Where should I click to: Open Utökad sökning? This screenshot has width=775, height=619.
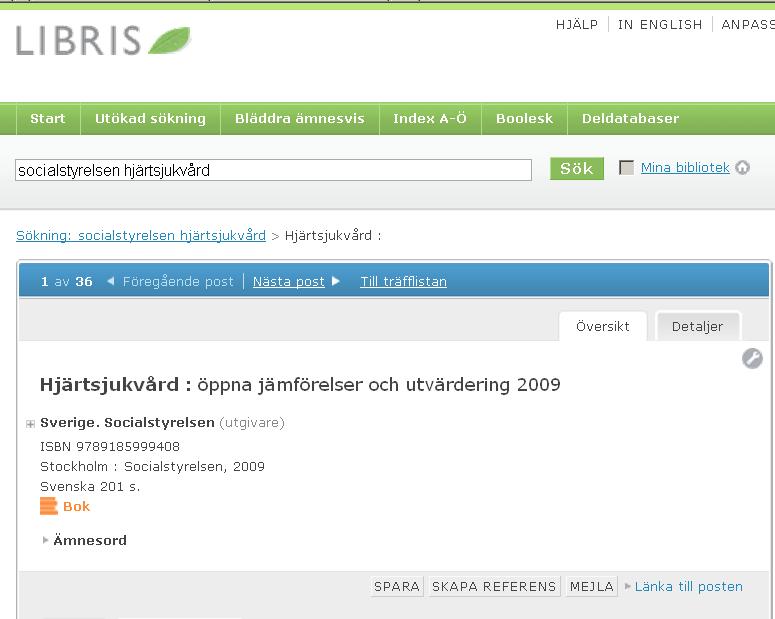pyautogui.click(x=150, y=119)
